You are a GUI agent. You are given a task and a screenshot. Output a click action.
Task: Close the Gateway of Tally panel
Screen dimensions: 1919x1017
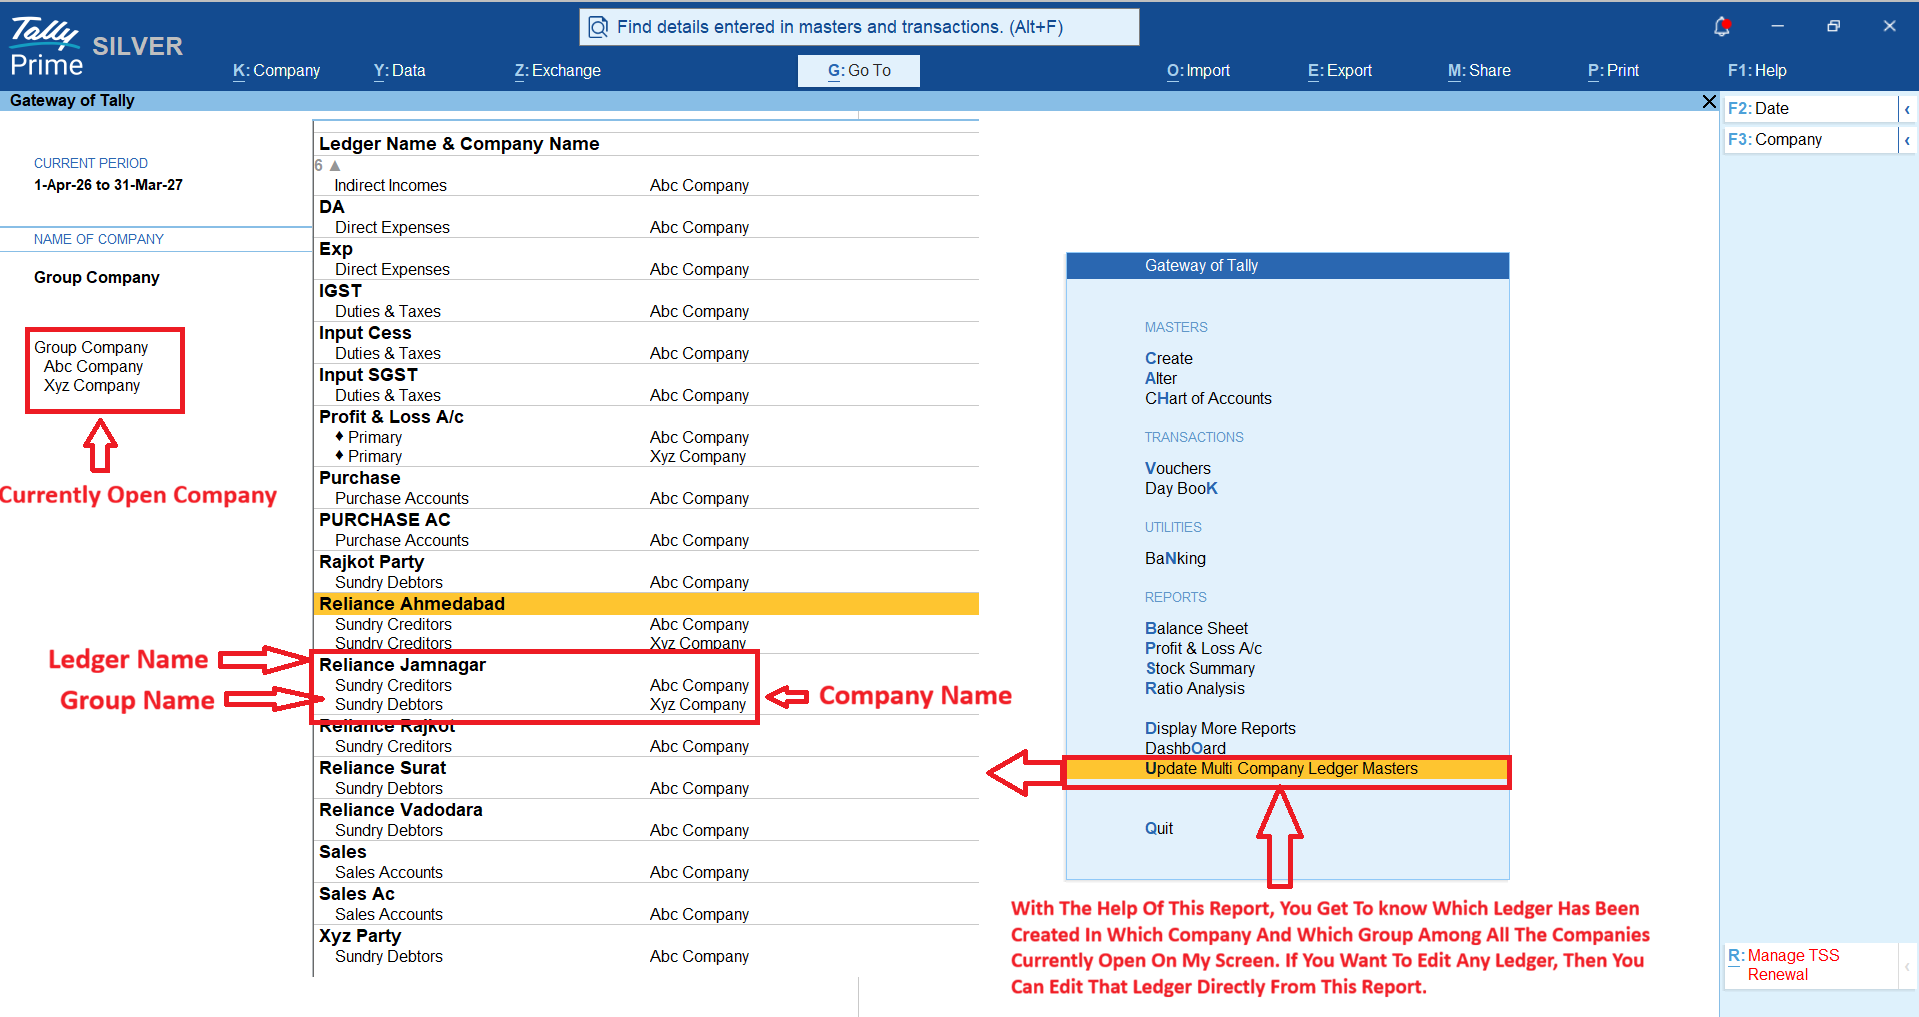tap(1709, 101)
